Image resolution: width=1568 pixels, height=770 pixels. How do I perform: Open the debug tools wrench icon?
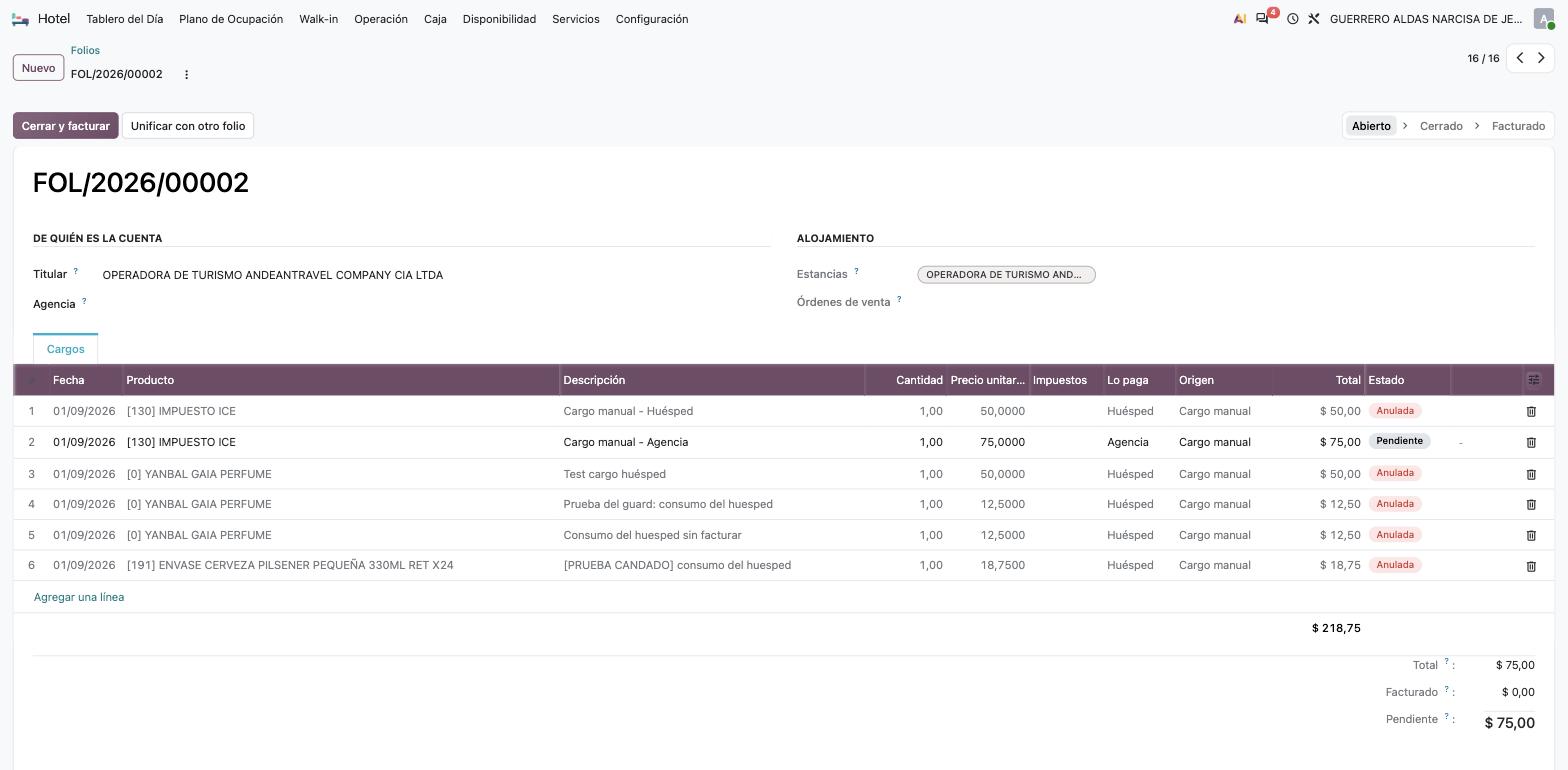pos(1314,19)
